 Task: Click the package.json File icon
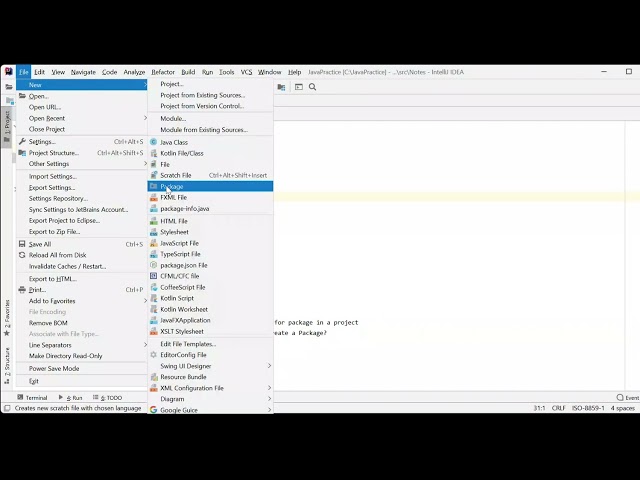(153, 265)
